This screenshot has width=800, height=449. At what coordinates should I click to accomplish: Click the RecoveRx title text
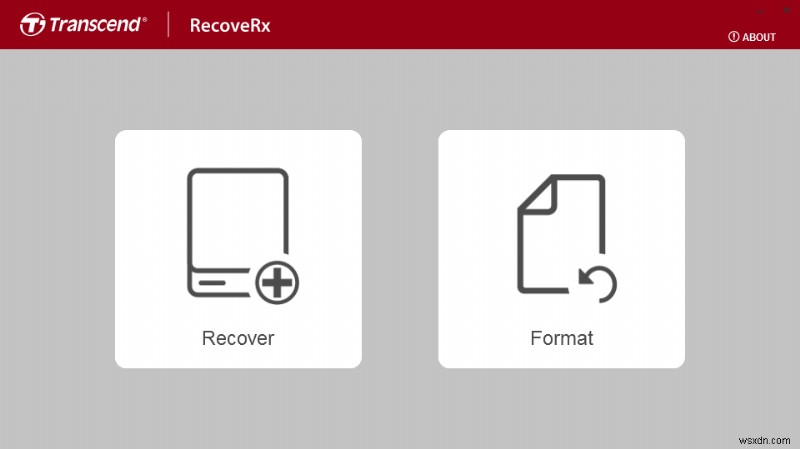click(x=230, y=26)
